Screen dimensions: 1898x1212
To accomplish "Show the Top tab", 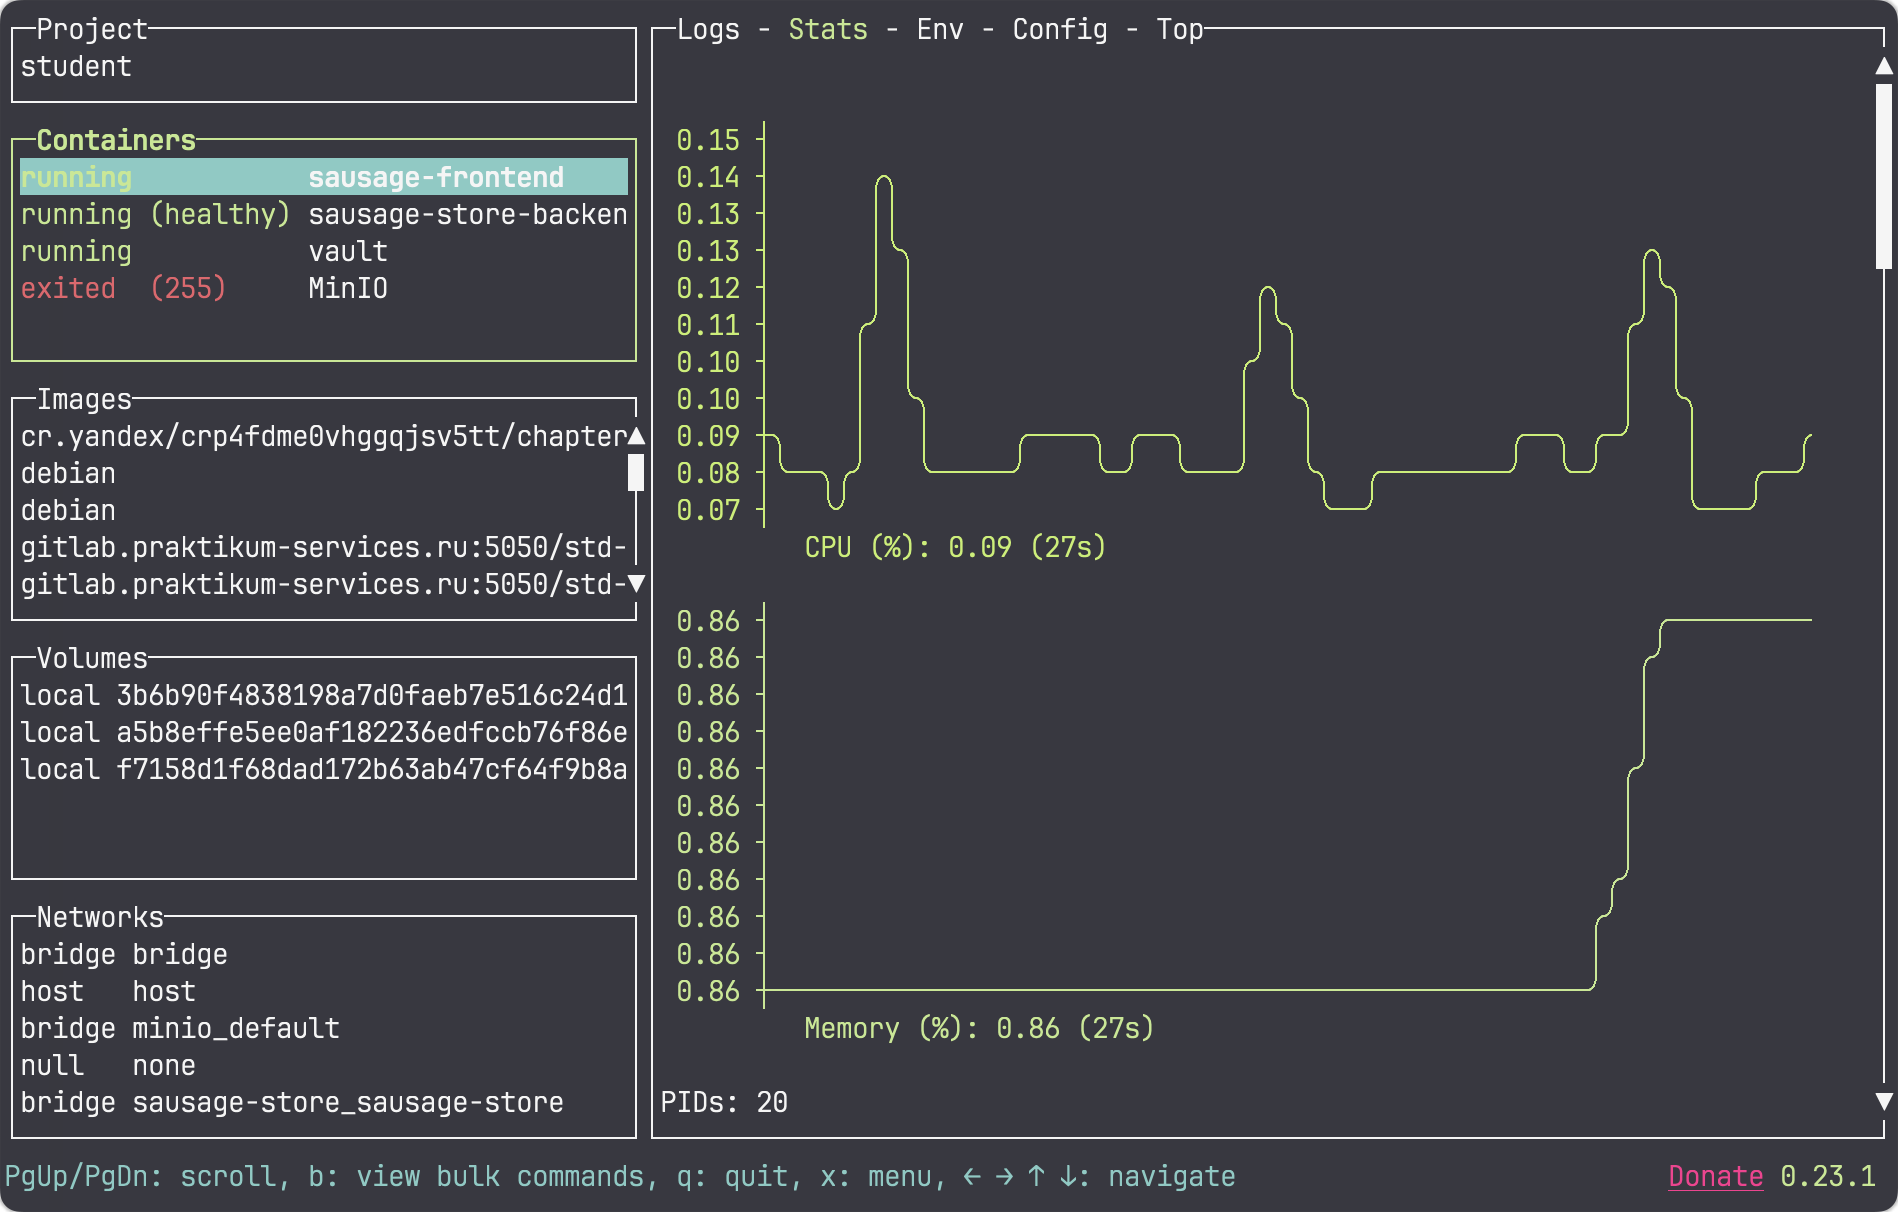I will [1179, 30].
